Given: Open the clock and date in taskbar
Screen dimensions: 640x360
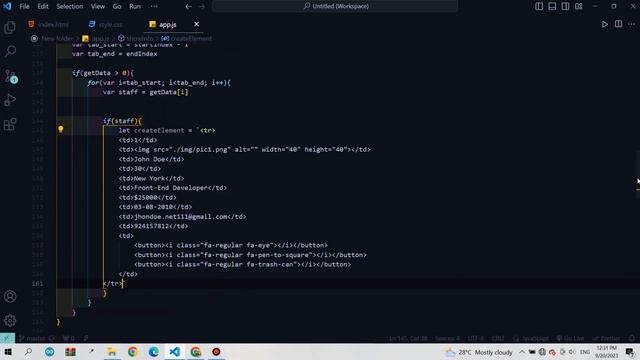Looking at the screenshot, I should [606, 352].
